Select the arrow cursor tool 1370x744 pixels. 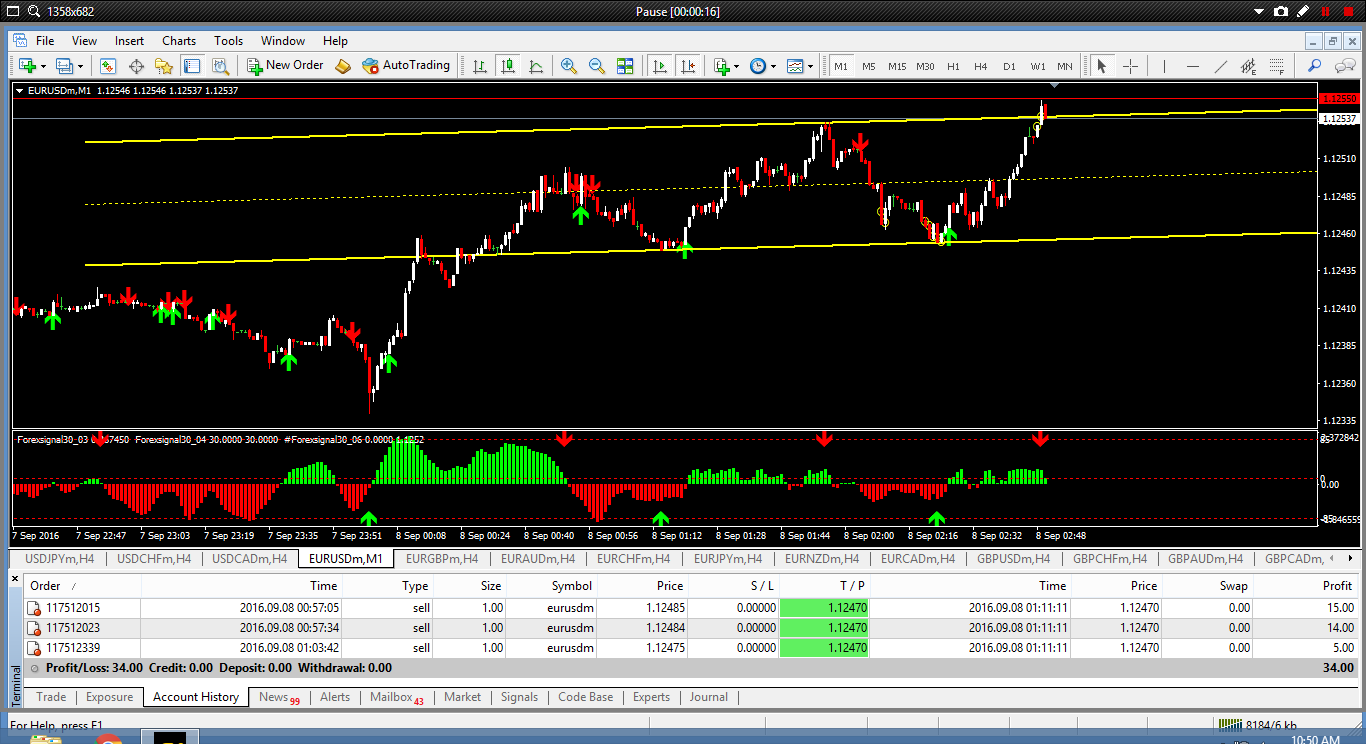pos(1102,66)
